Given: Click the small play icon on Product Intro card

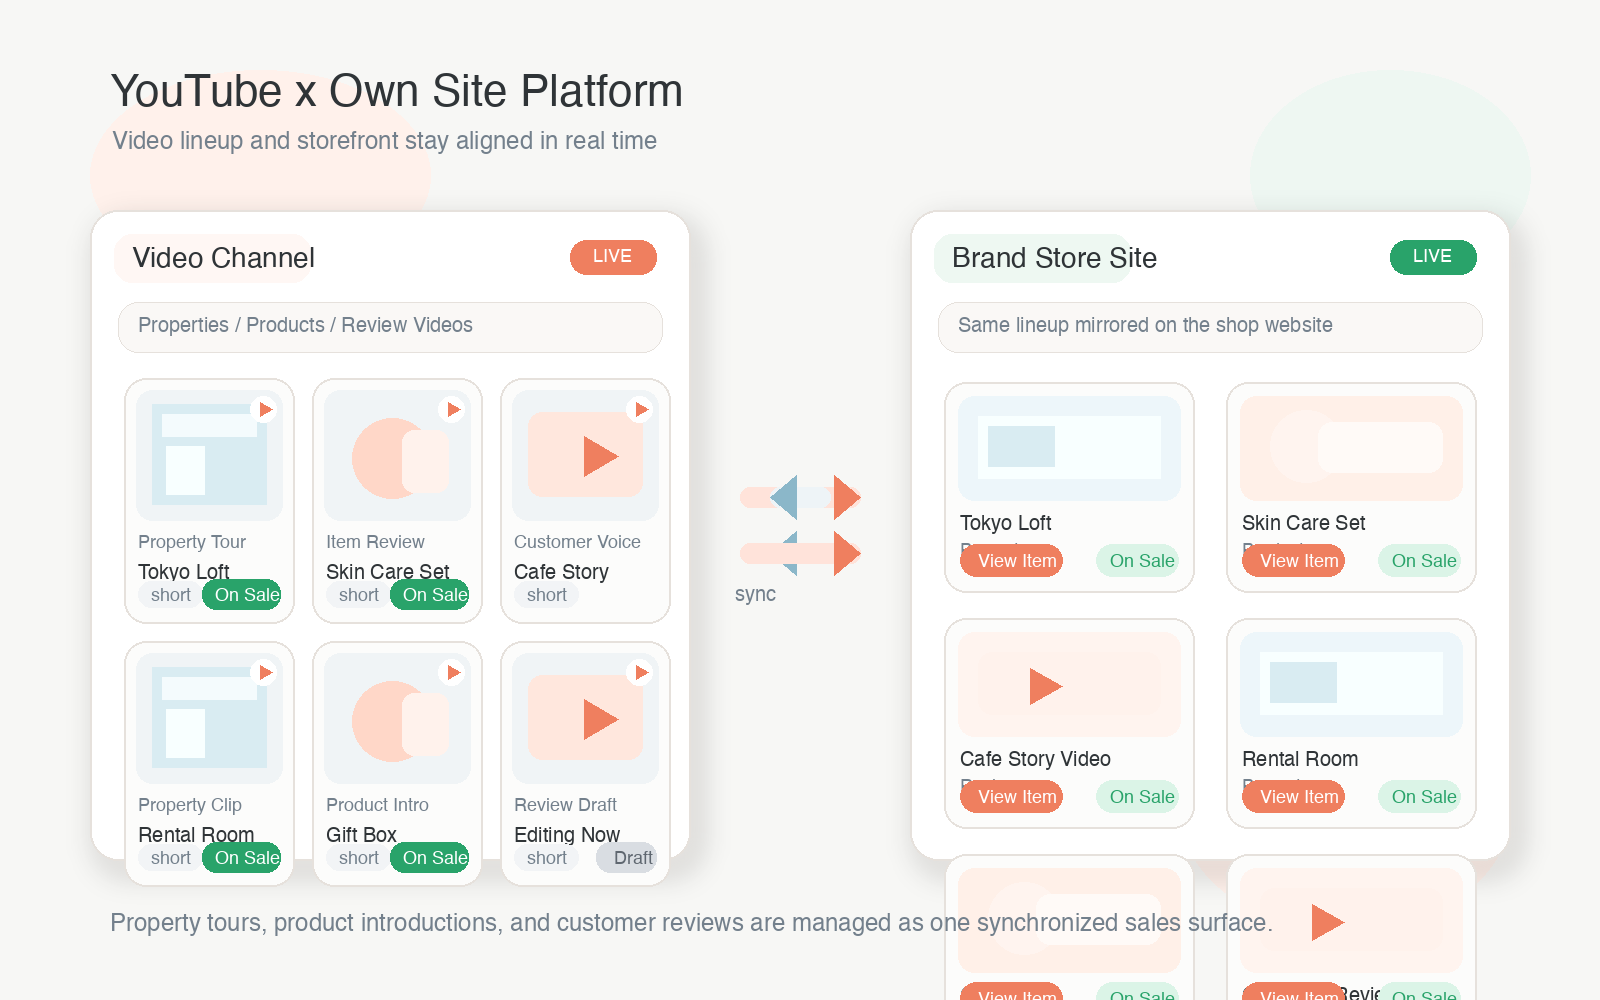Looking at the screenshot, I should pyautogui.click(x=453, y=672).
